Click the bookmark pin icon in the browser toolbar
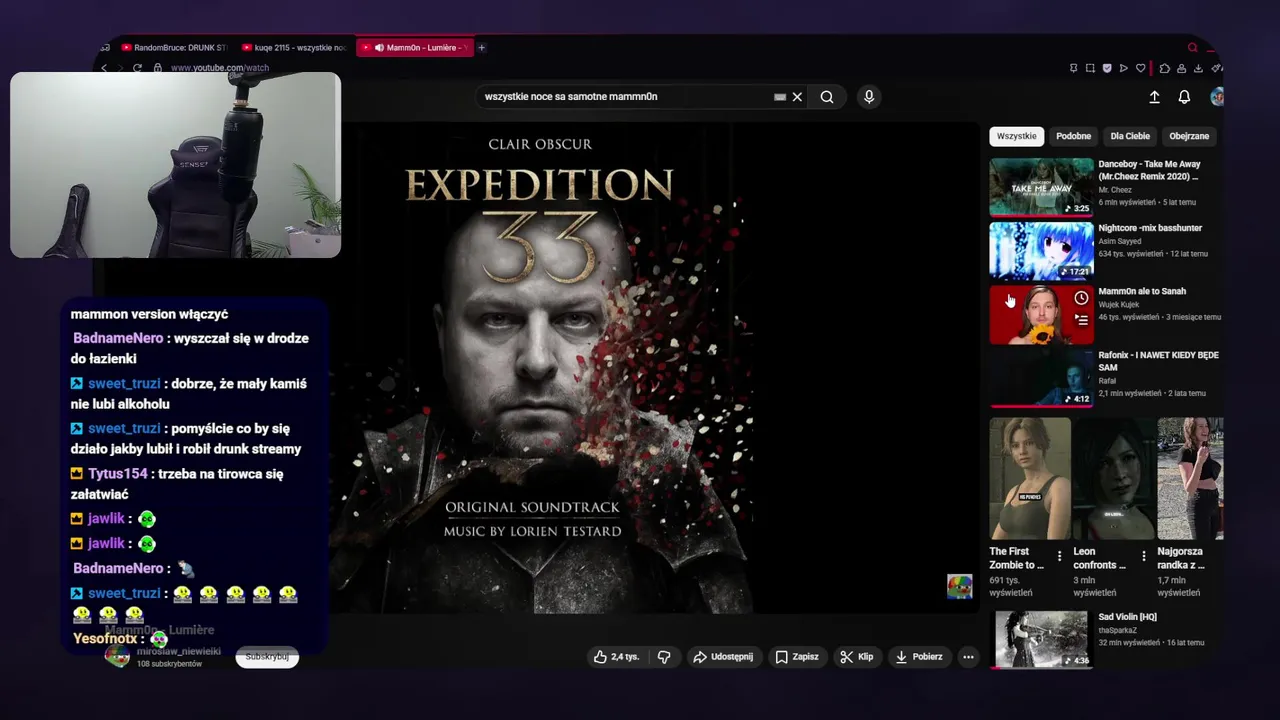 point(1073,68)
